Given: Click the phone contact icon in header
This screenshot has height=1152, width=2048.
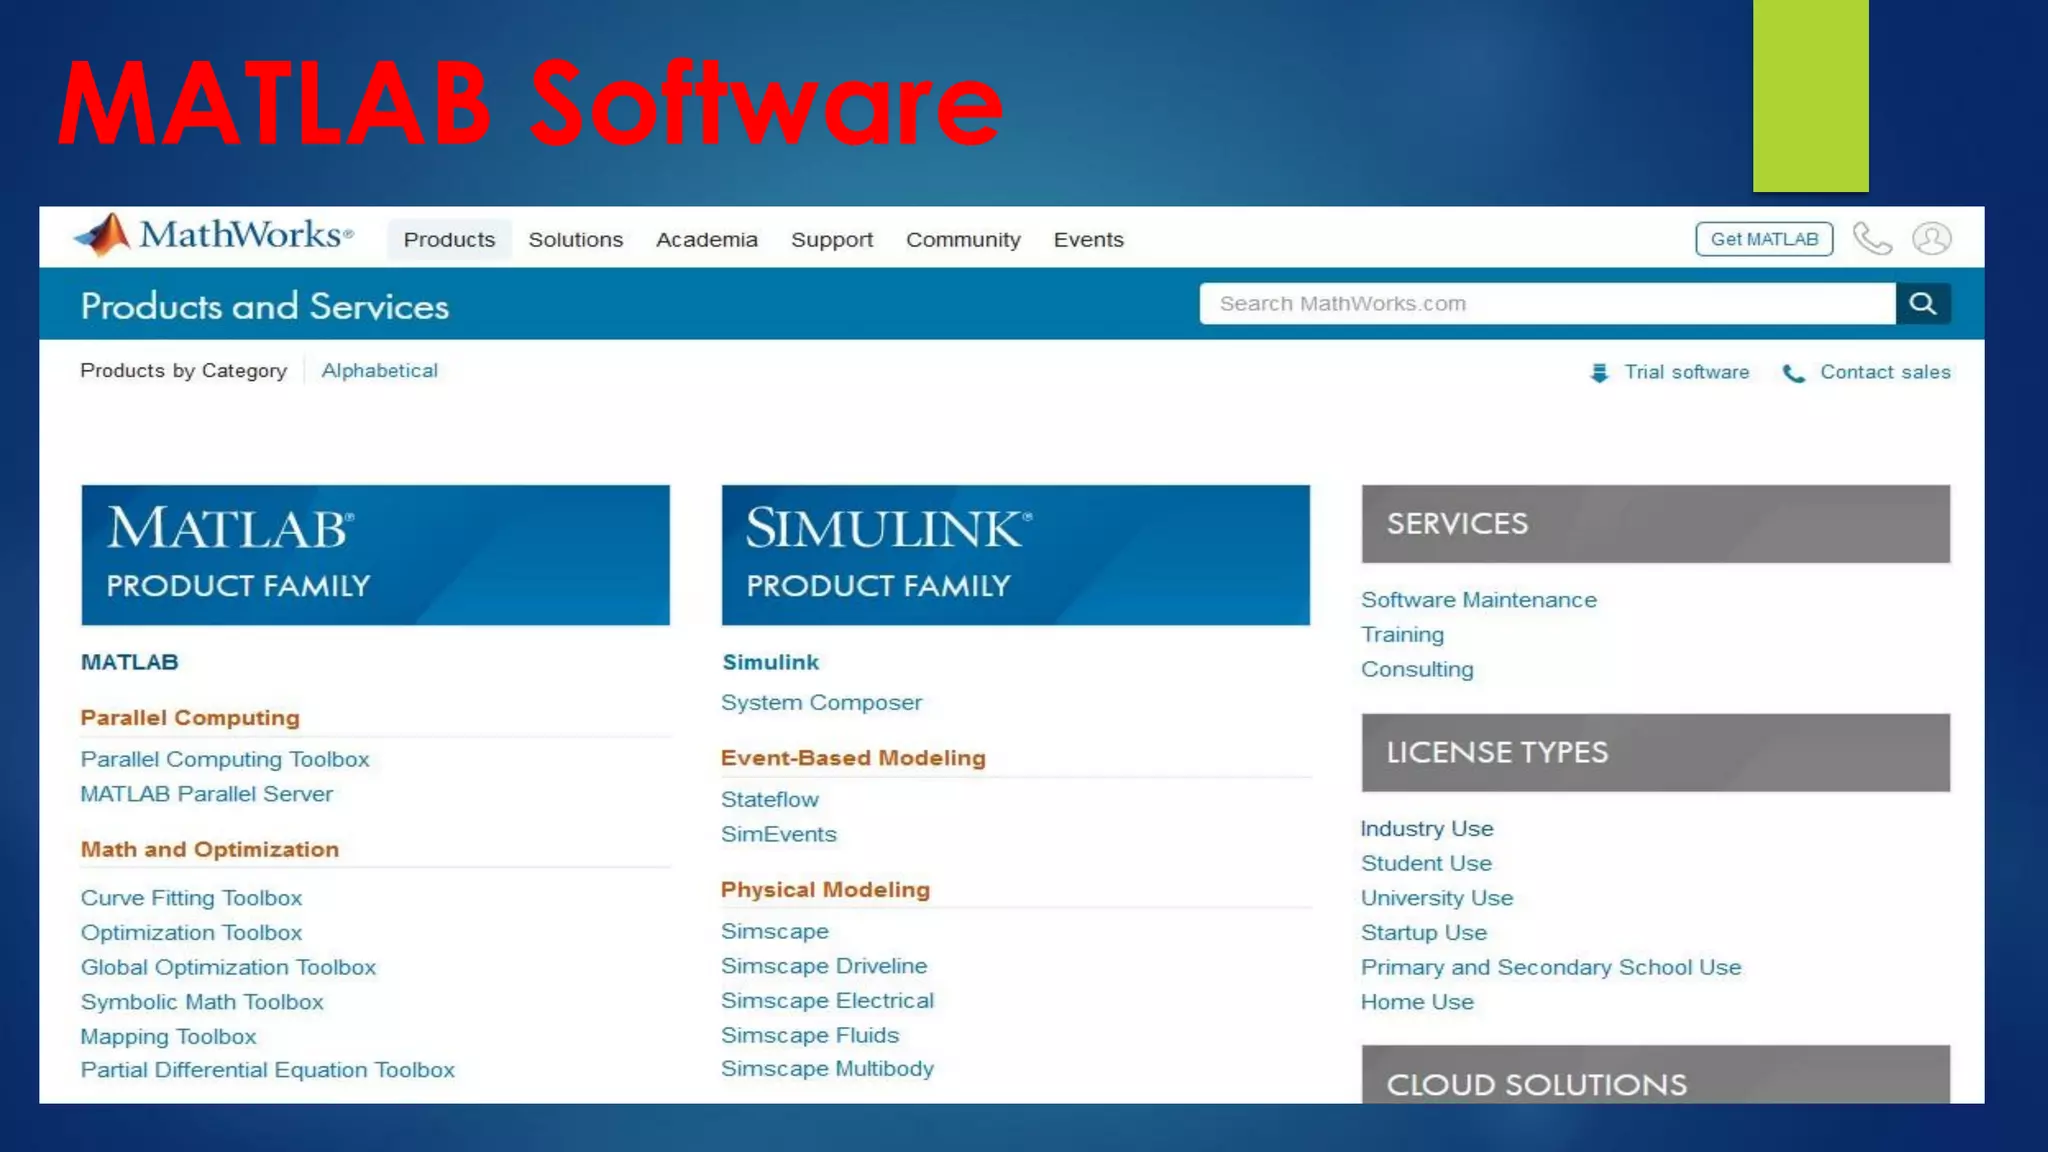Looking at the screenshot, I should [x=1871, y=239].
